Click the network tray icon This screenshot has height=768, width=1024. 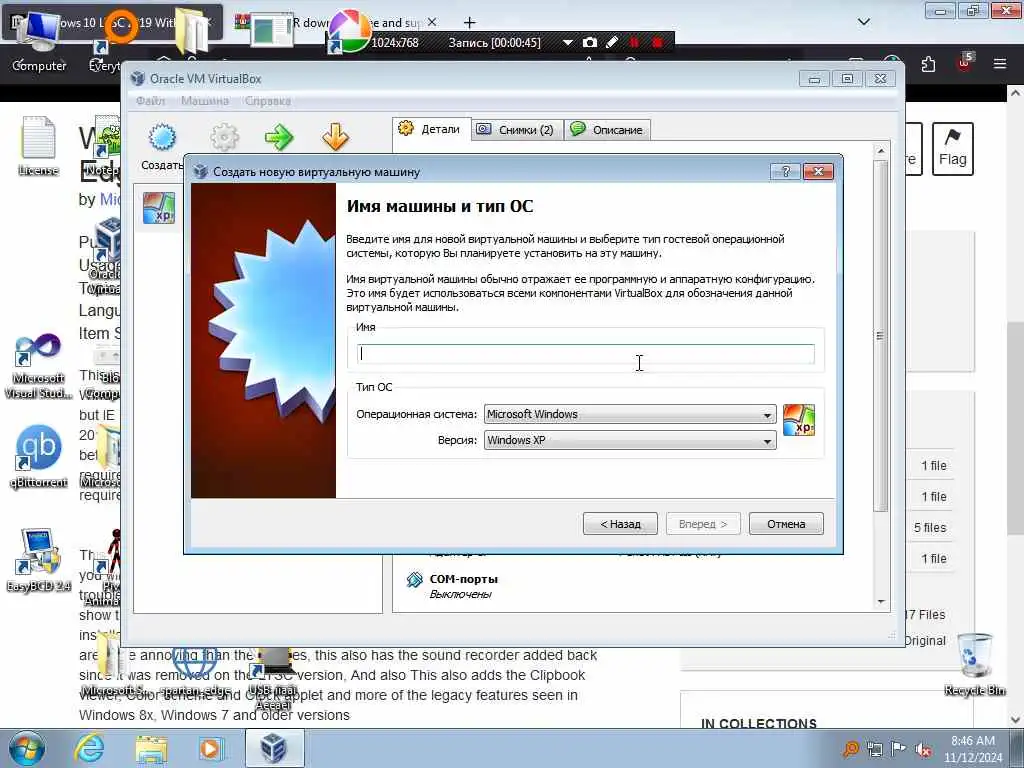point(874,749)
